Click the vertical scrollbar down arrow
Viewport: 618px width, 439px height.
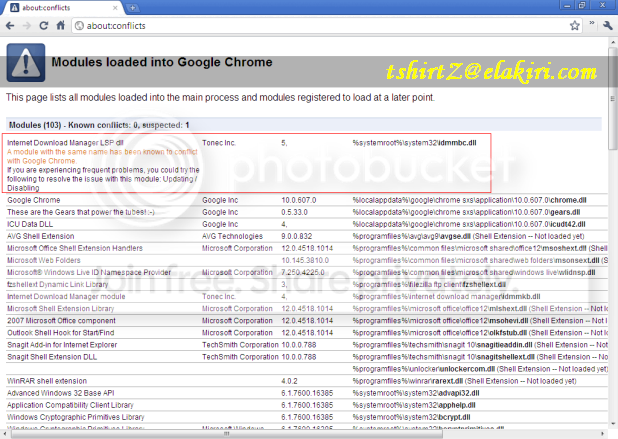(x=613, y=424)
